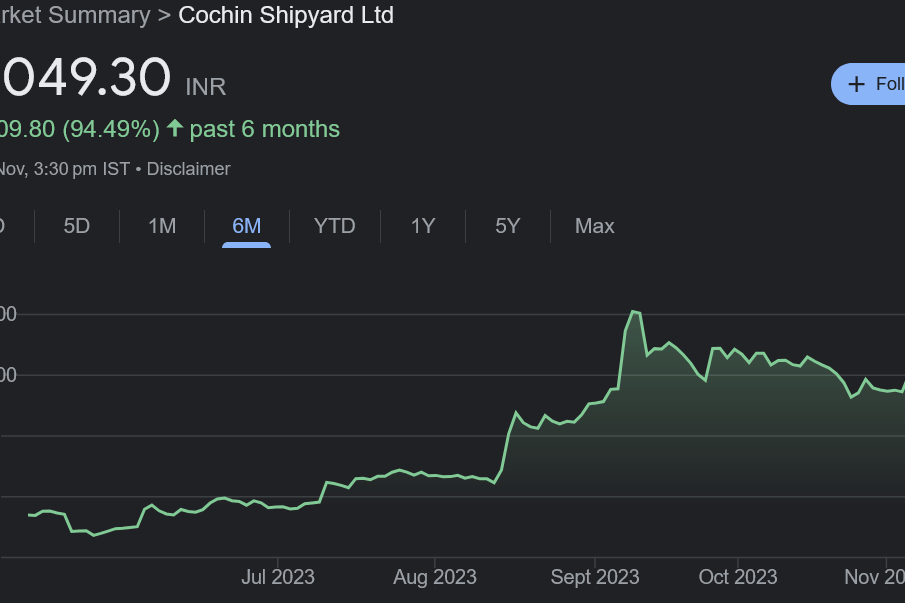Image resolution: width=905 pixels, height=603 pixels.
Task: Switch to the 5D time range
Action: click(77, 226)
